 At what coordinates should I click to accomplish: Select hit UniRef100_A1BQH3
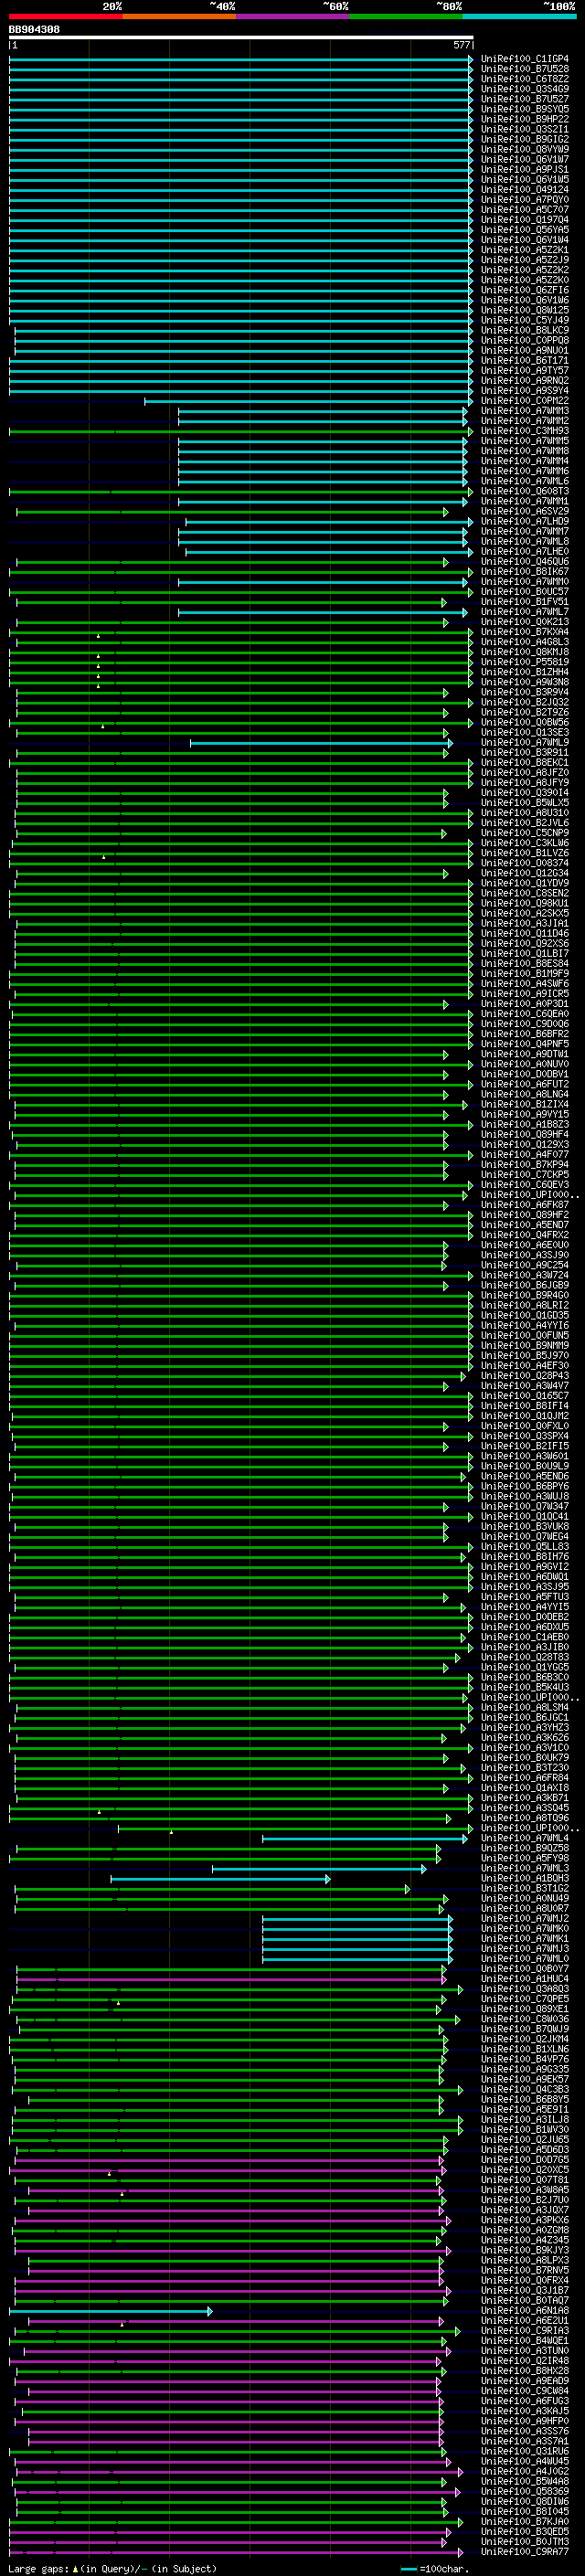[525, 1878]
